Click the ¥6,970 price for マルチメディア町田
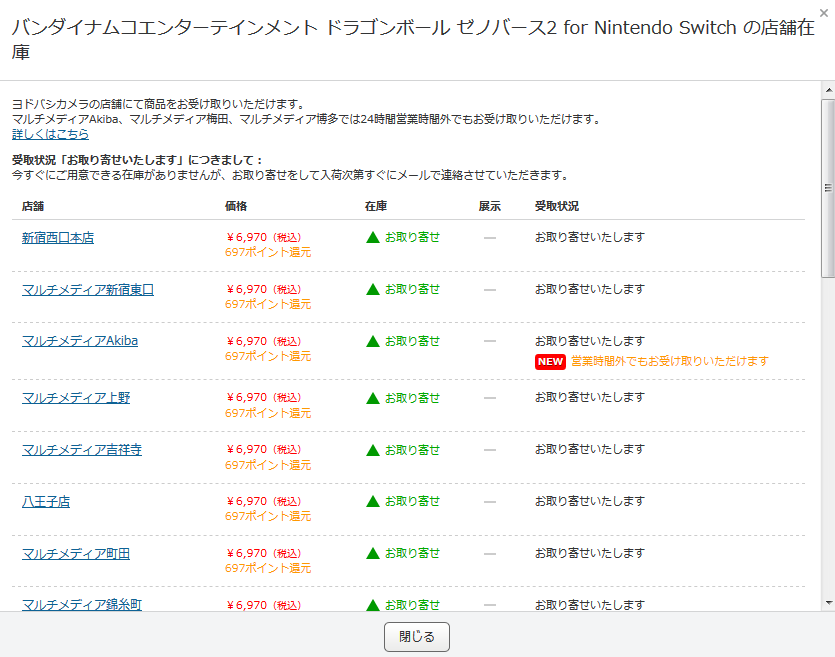 (x=264, y=554)
